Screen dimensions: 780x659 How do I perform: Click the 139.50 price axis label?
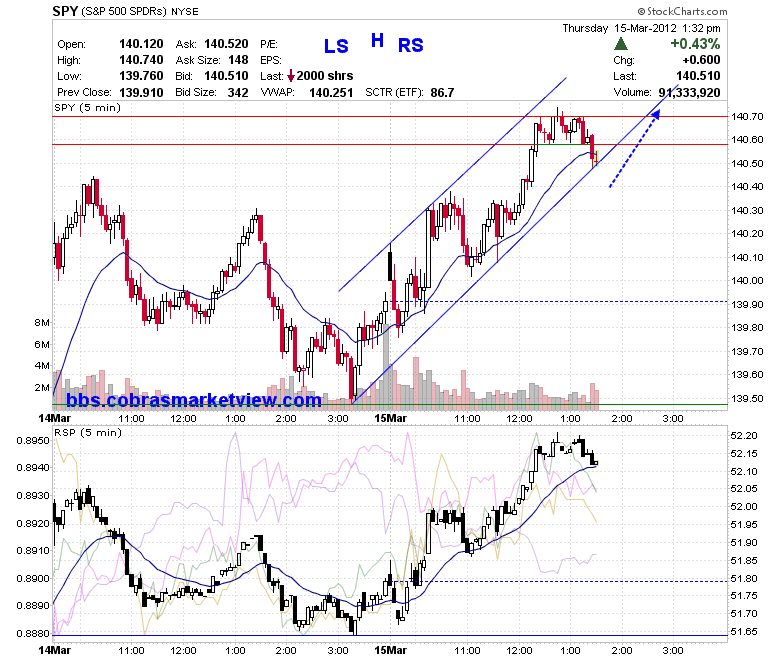[747, 398]
